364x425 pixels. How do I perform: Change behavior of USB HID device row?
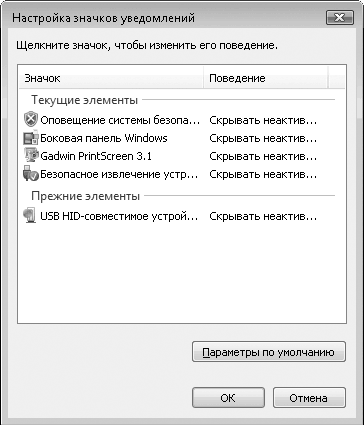coord(263,216)
